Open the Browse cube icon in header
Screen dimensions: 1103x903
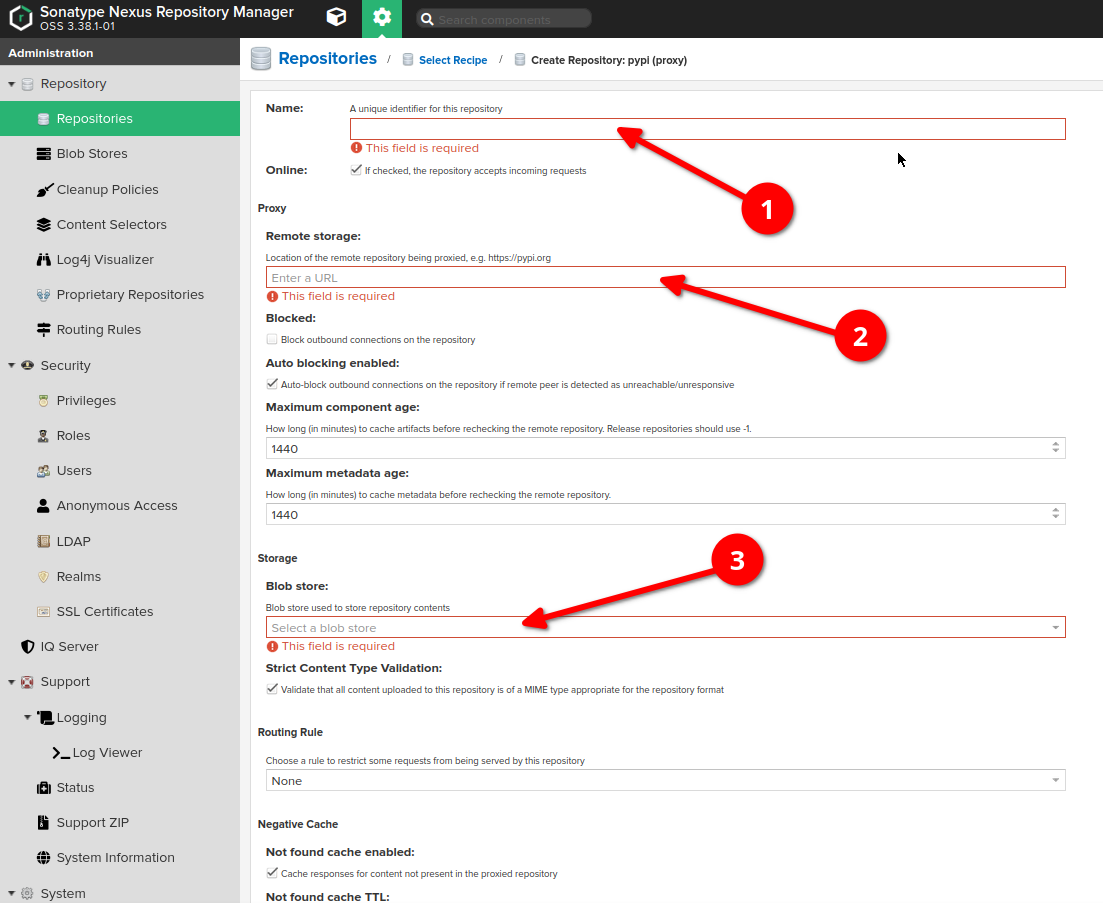point(336,17)
